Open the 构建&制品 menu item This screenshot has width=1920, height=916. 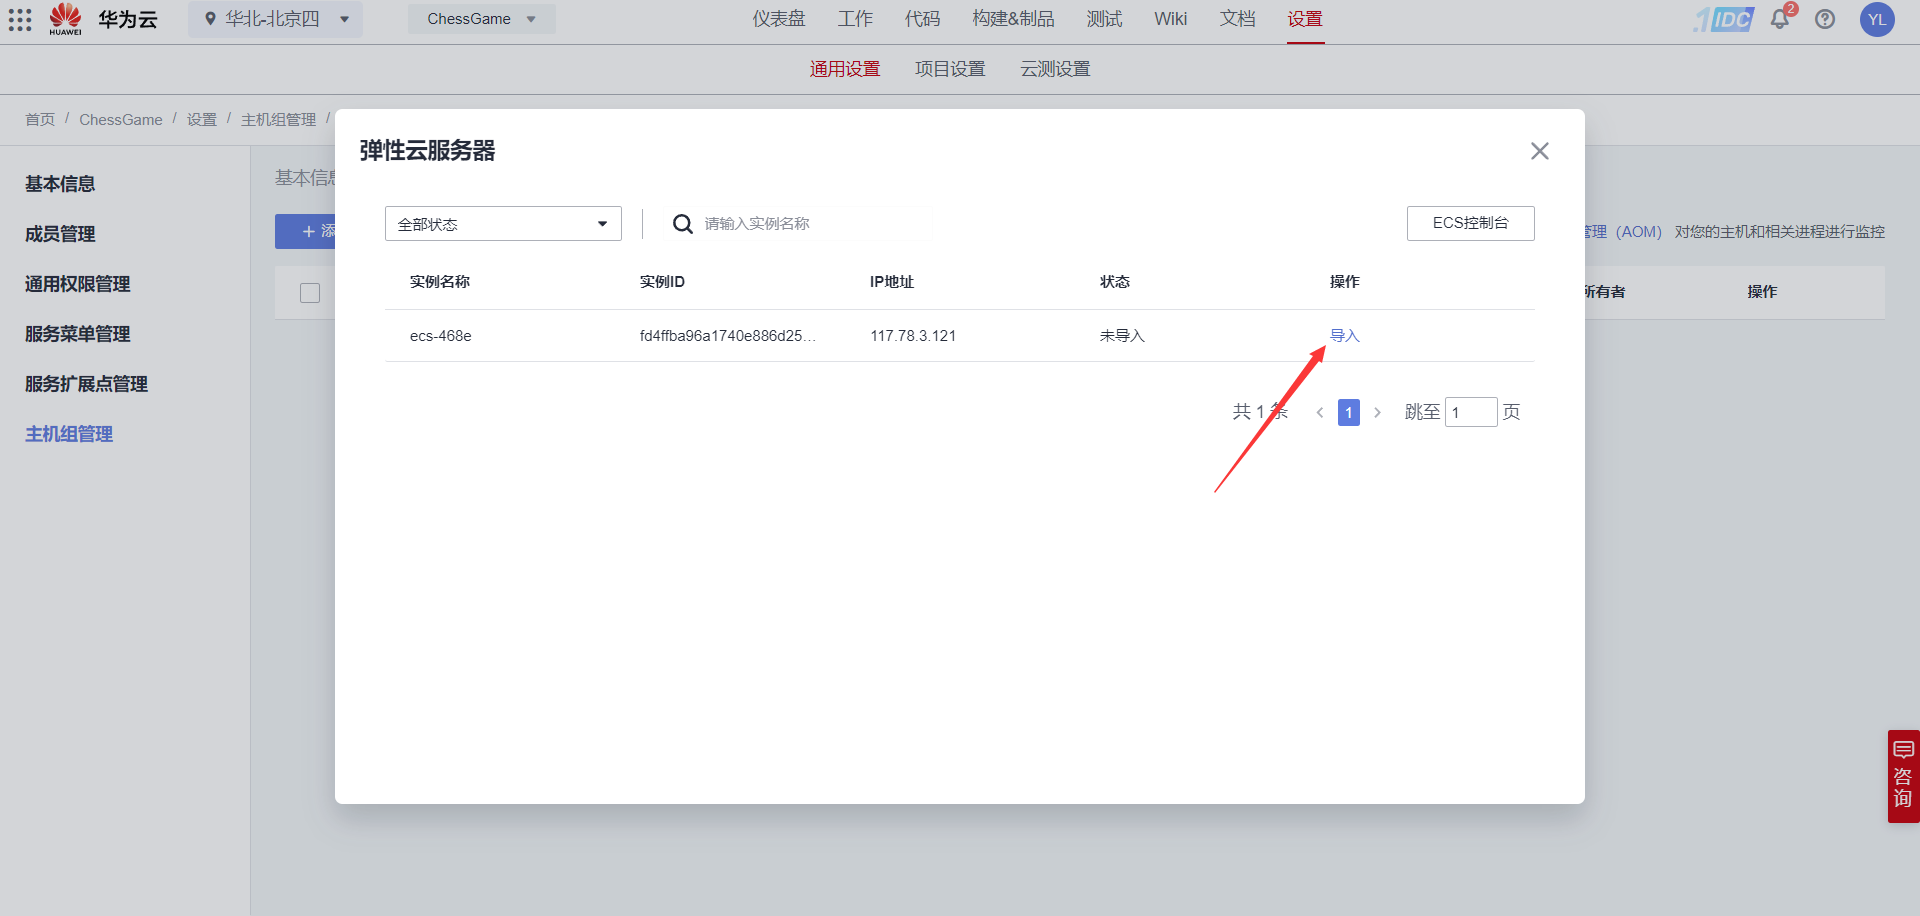point(1013,18)
